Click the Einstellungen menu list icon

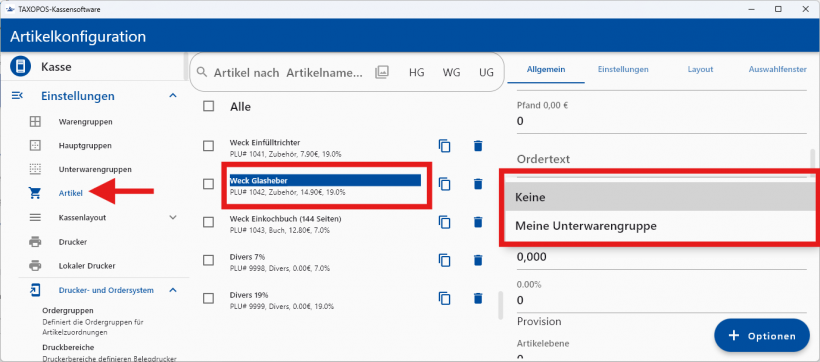click(17, 95)
